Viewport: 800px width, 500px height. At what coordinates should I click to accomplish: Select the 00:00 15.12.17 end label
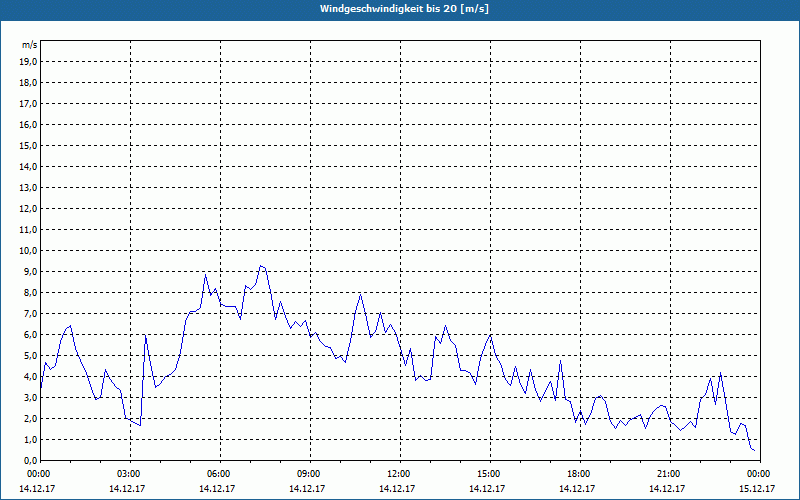pyautogui.click(x=760, y=481)
